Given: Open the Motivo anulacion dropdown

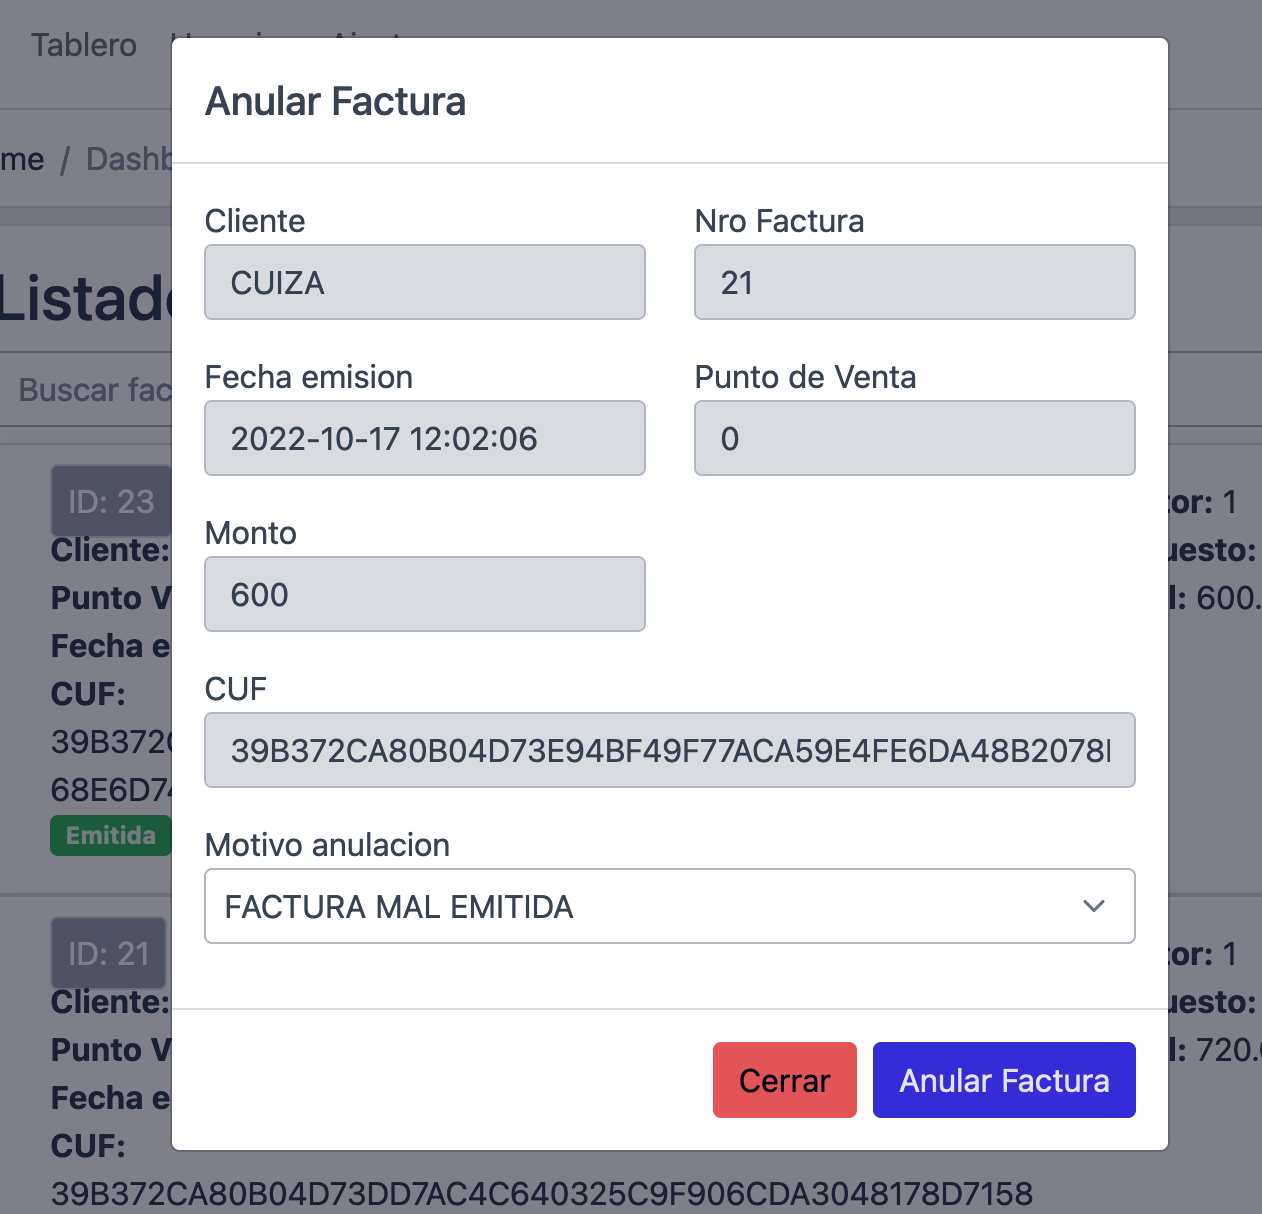Looking at the screenshot, I should point(669,906).
